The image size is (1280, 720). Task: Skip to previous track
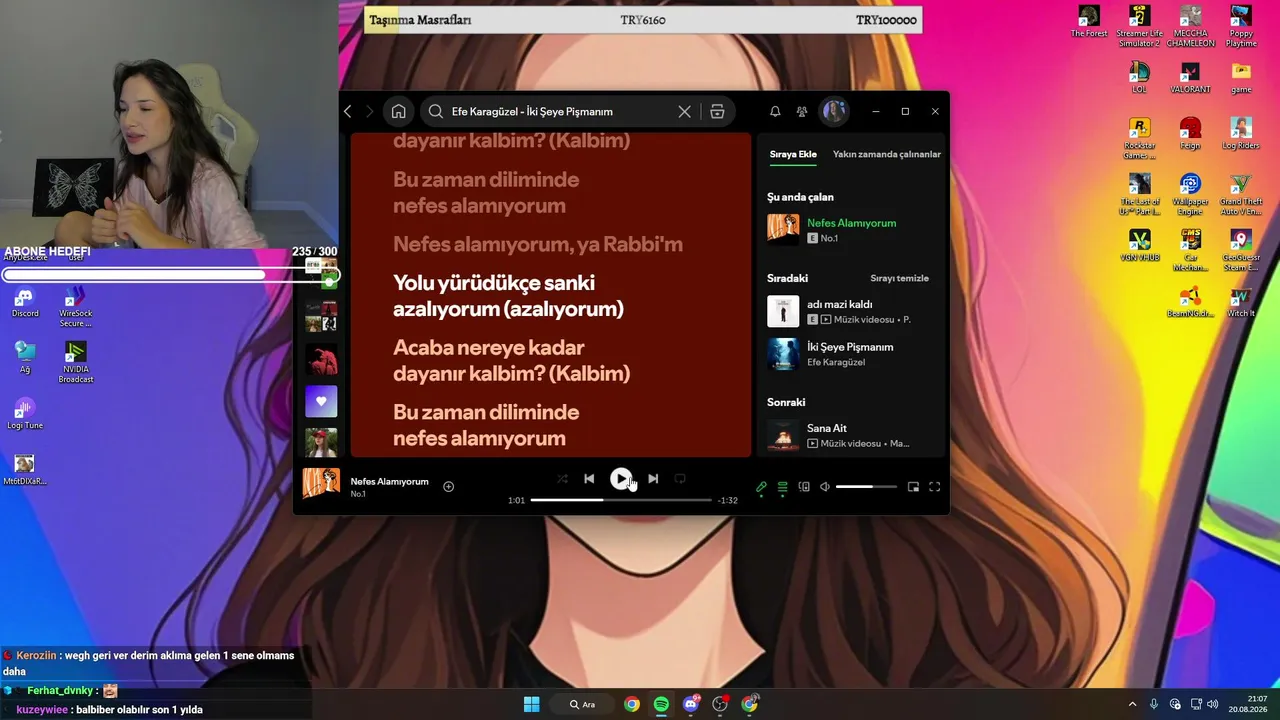589,479
